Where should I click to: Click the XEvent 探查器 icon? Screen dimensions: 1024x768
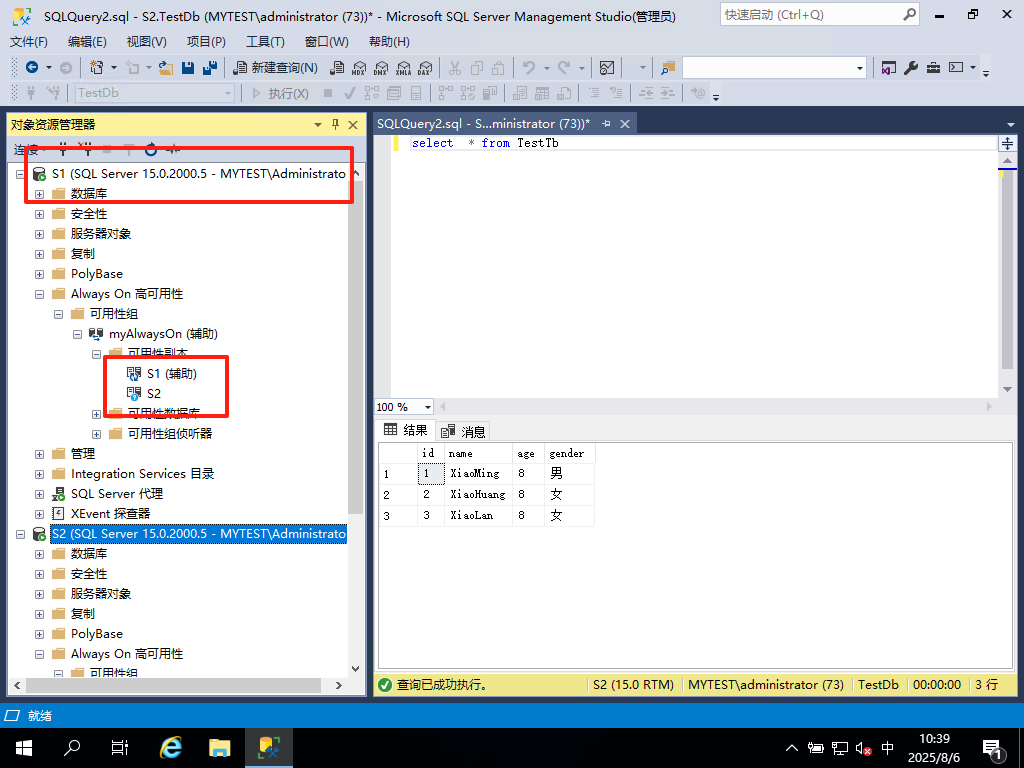pos(58,514)
